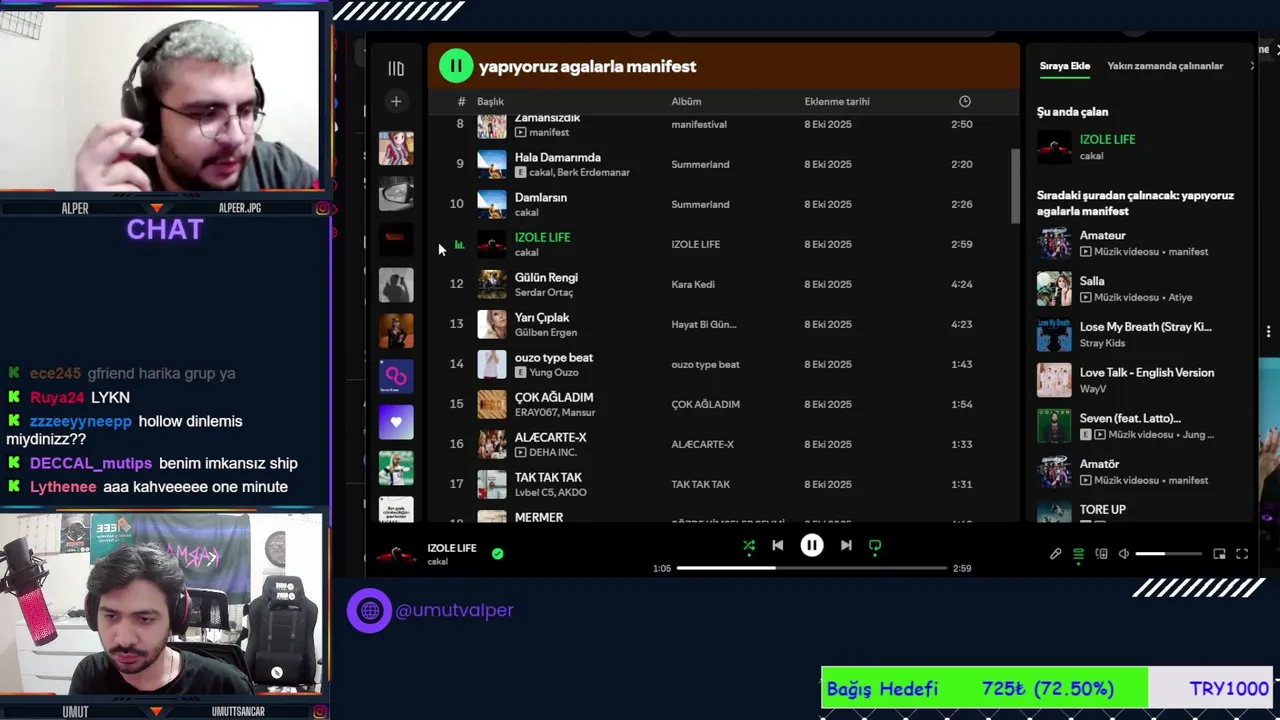This screenshot has height=720, width=1280.
Task: Toggle the green queue icon
Action: 1078,554
